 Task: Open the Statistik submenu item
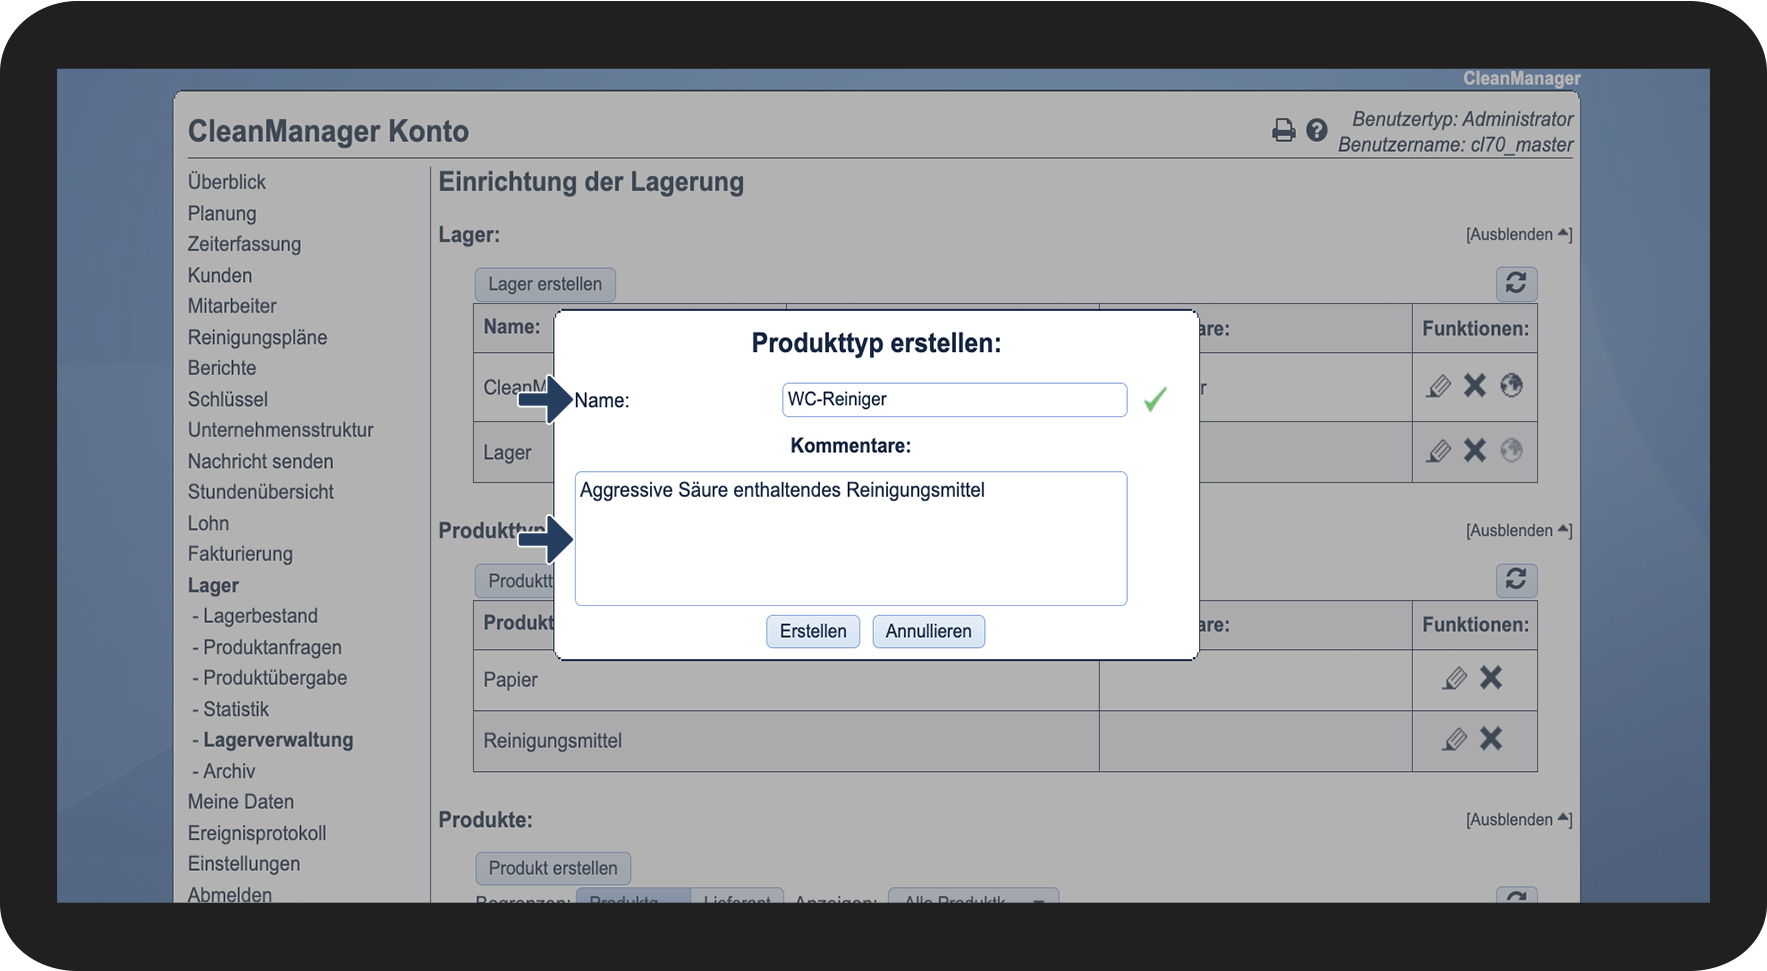tap(236, 709)
